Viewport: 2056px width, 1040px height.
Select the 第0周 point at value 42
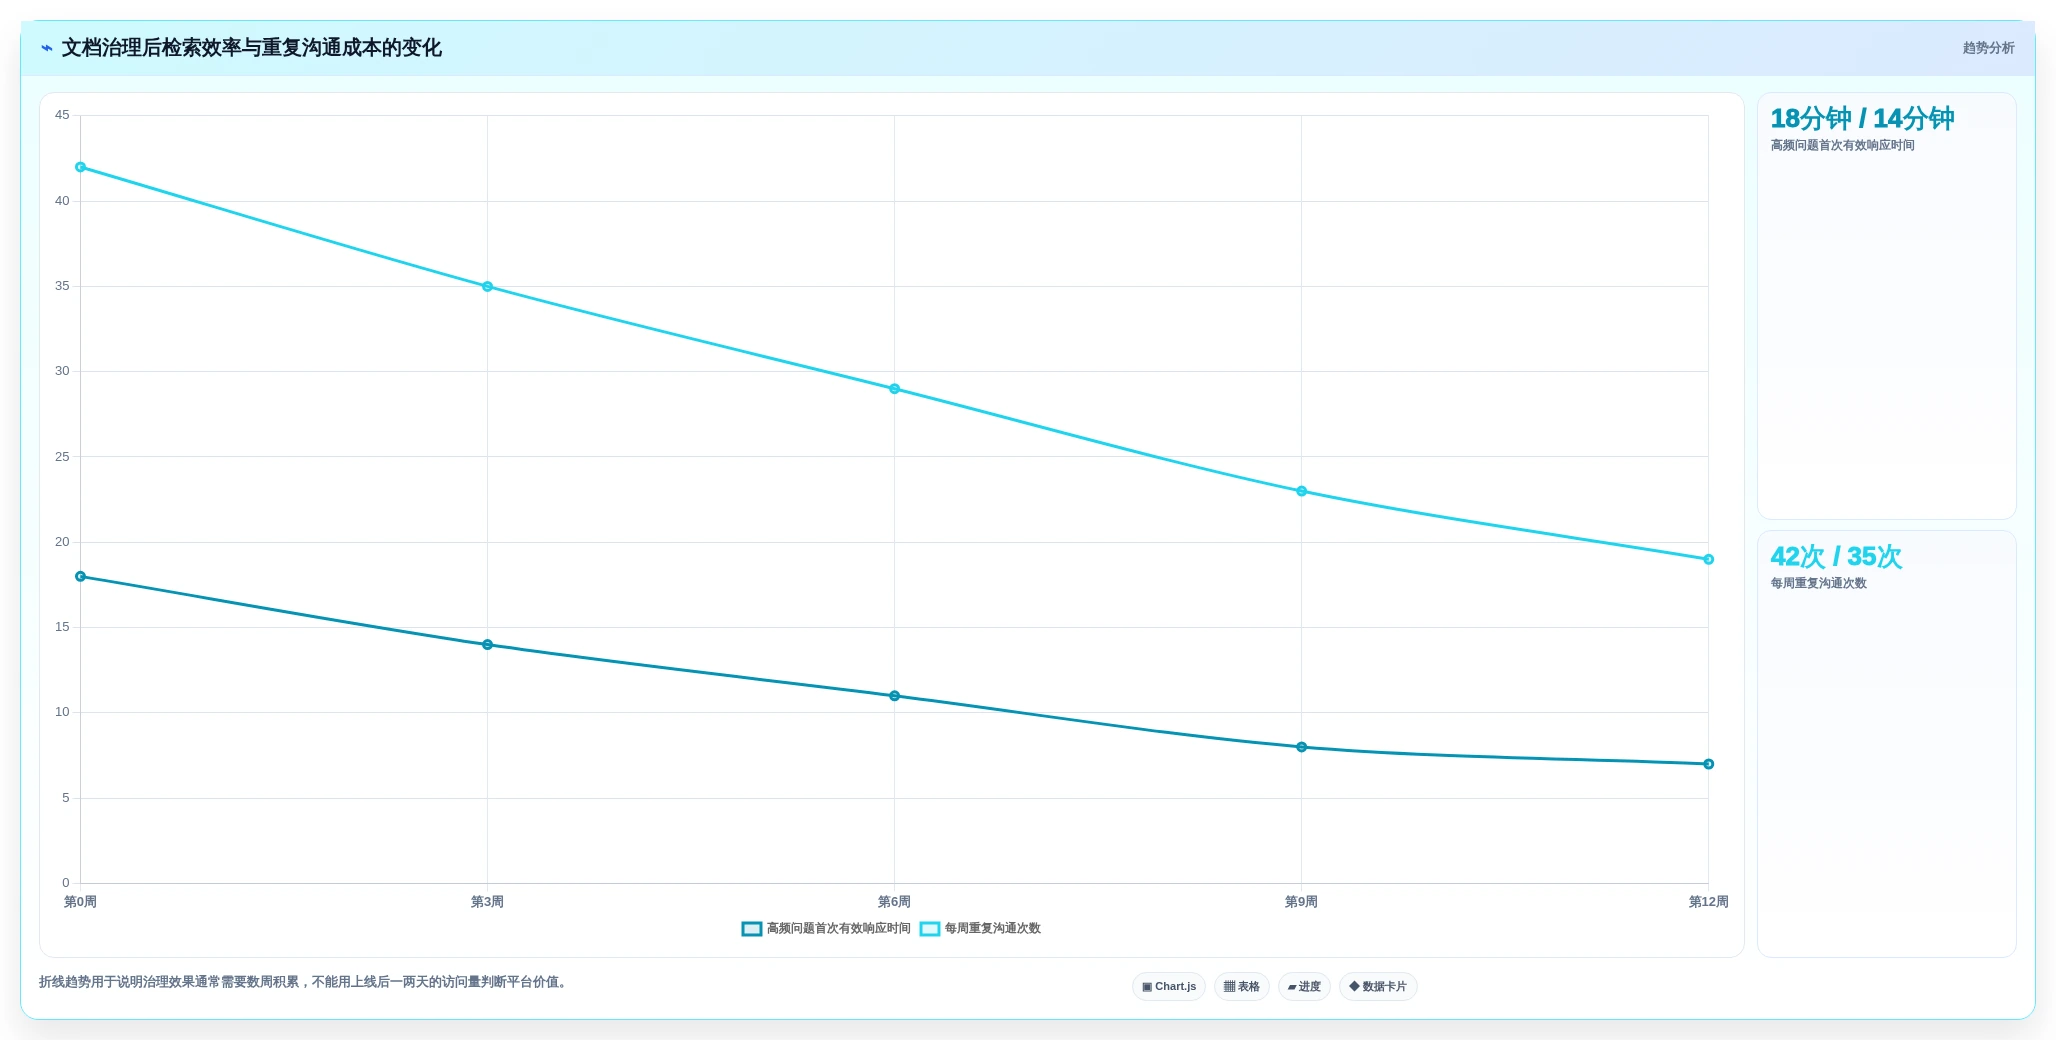click(81, 167)
